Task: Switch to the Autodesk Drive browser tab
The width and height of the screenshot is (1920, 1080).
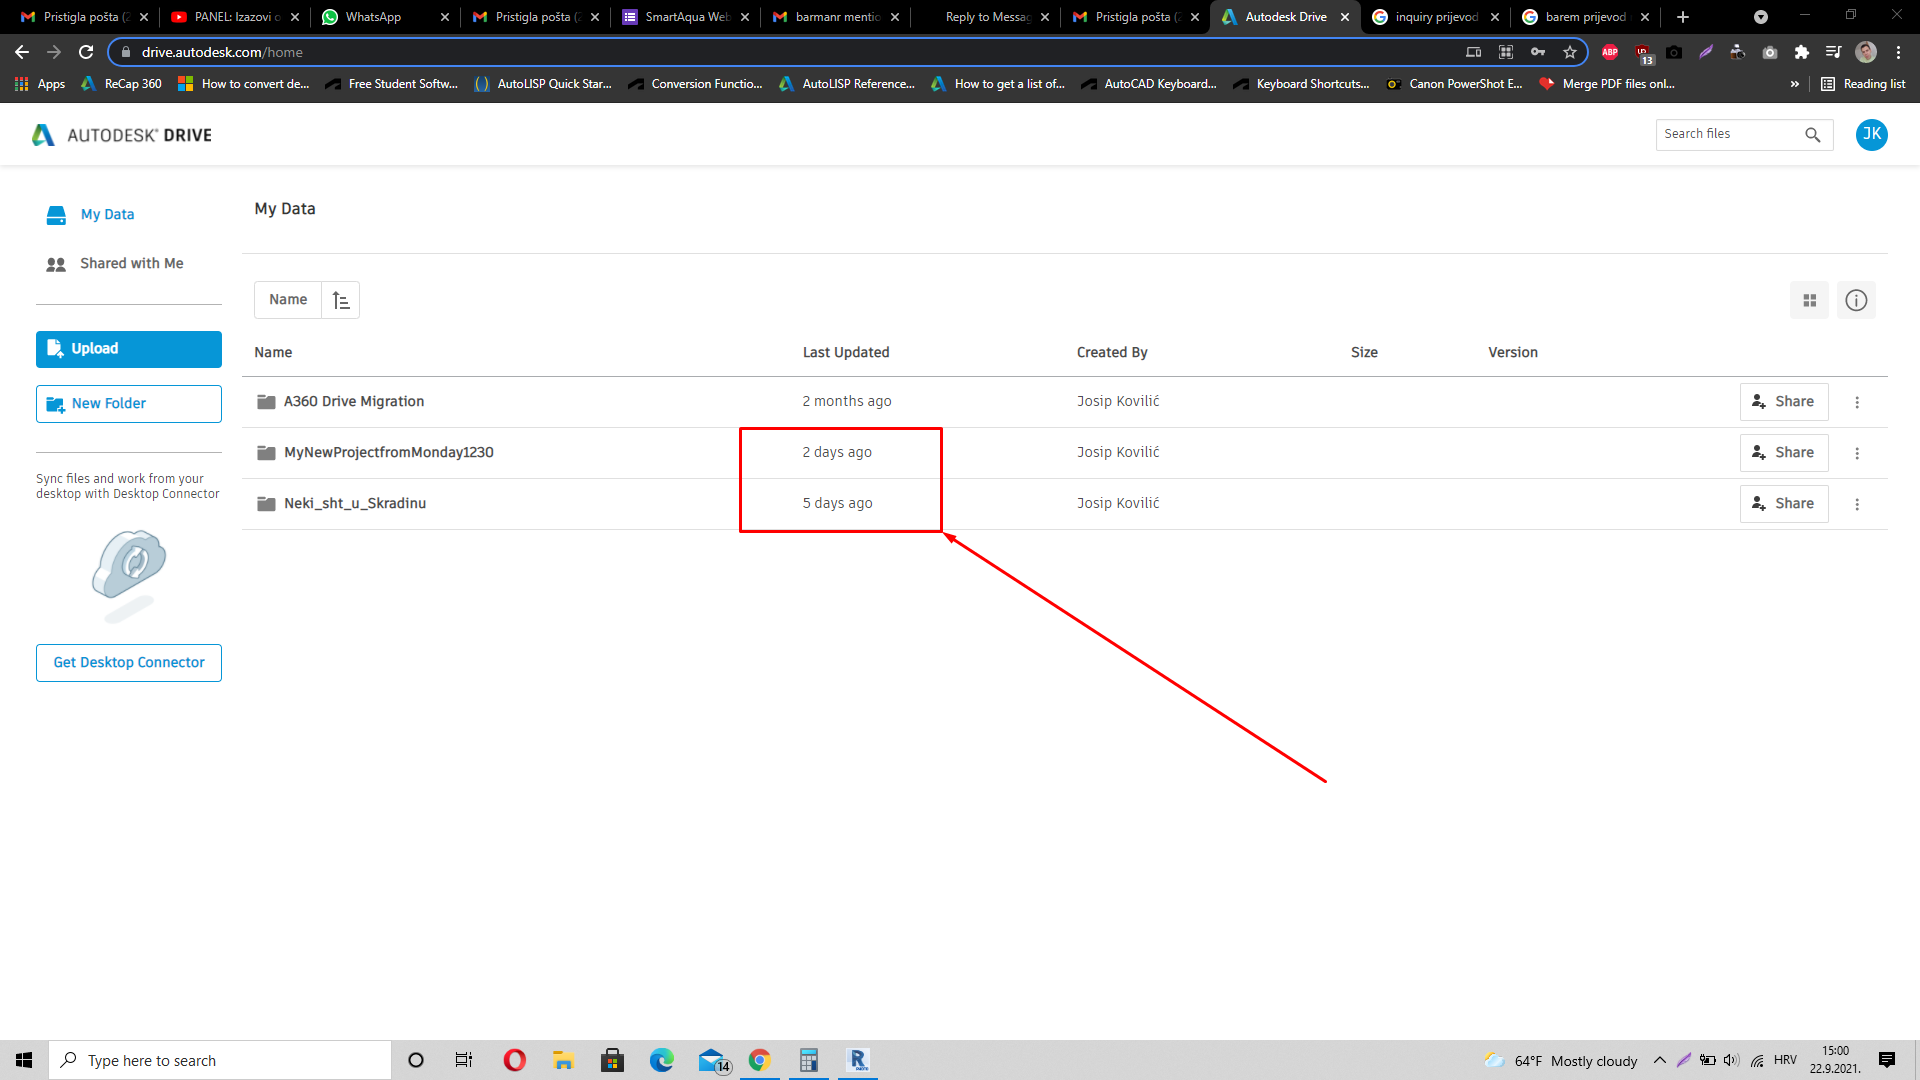Action: click(x=1283, y=16)
